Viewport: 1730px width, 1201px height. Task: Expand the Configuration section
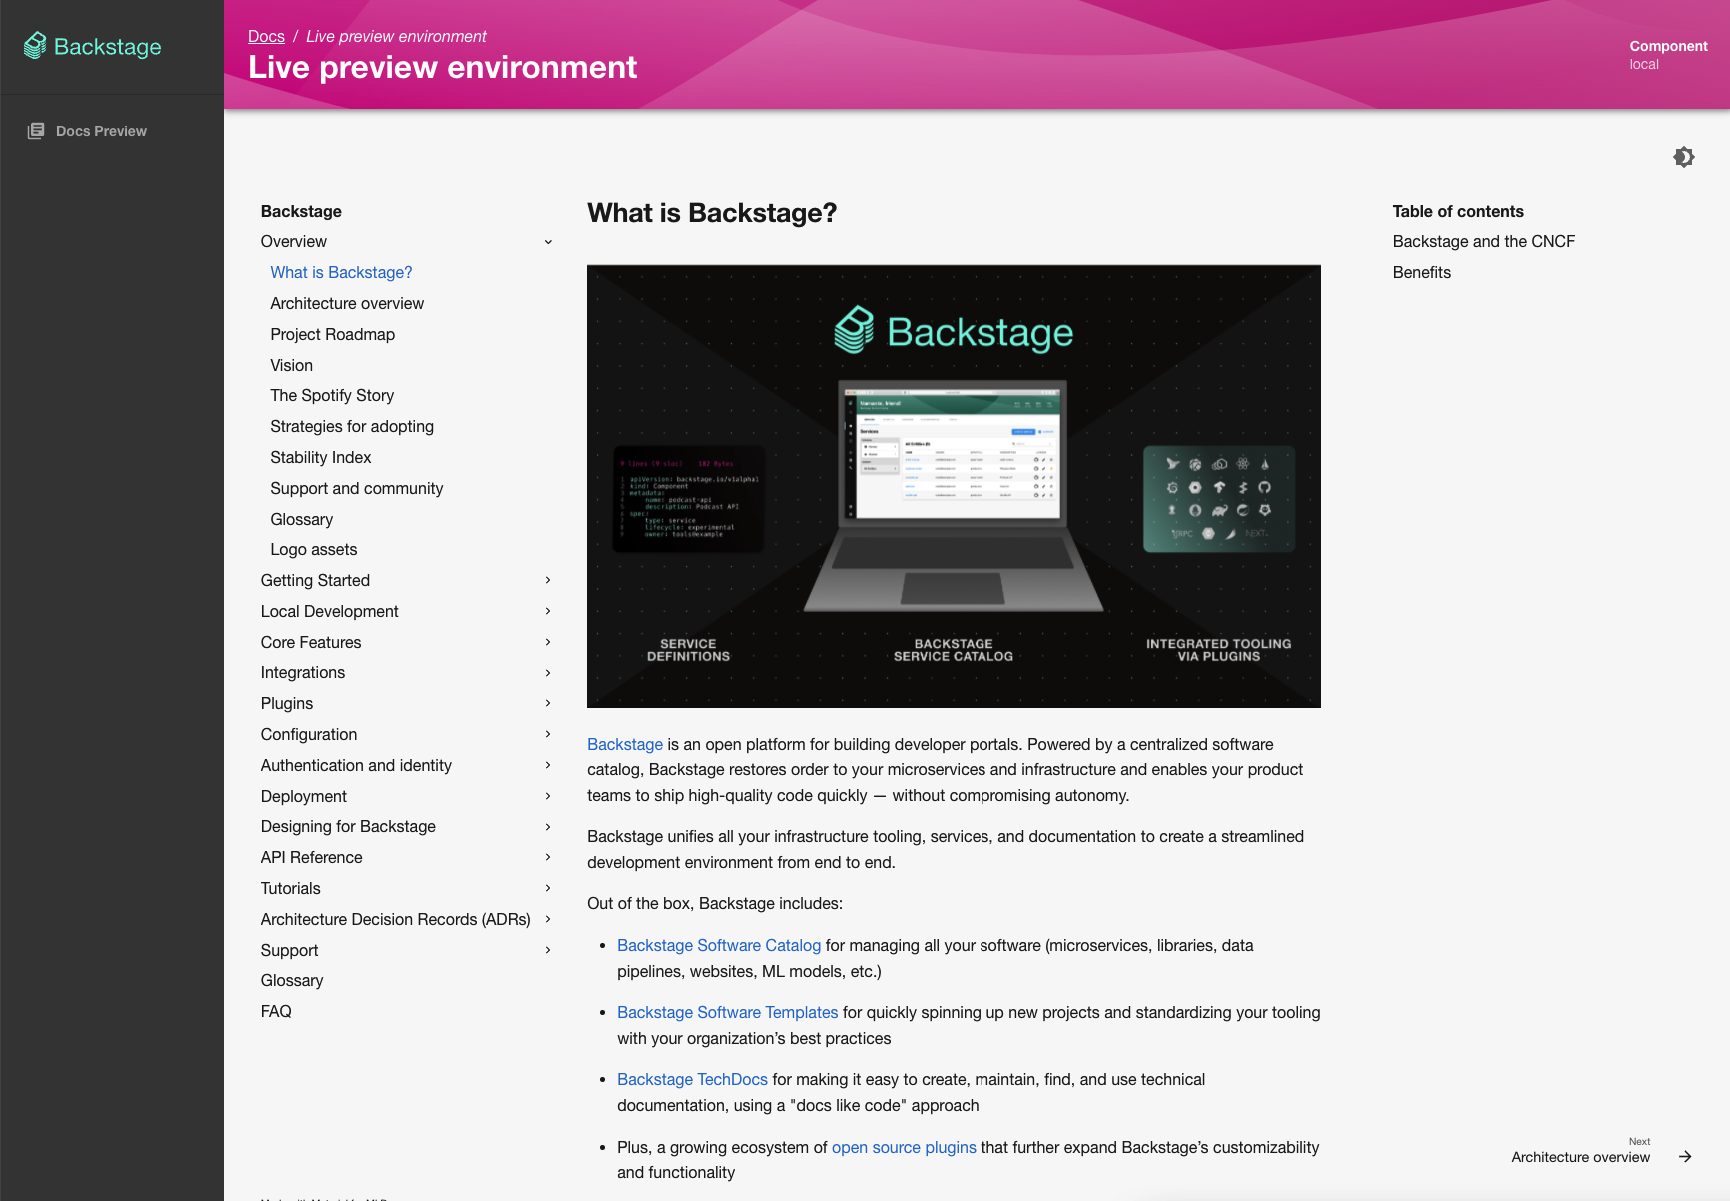(x=548, y=735)
